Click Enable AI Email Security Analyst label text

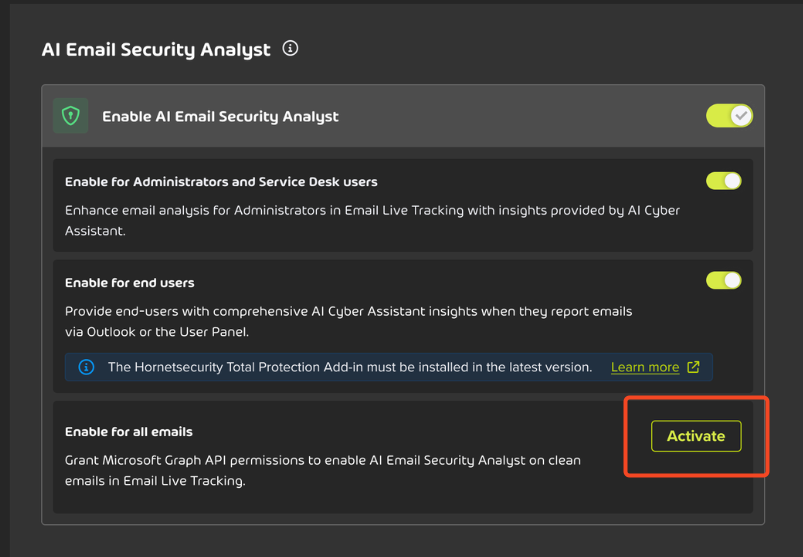coord(220,117)
